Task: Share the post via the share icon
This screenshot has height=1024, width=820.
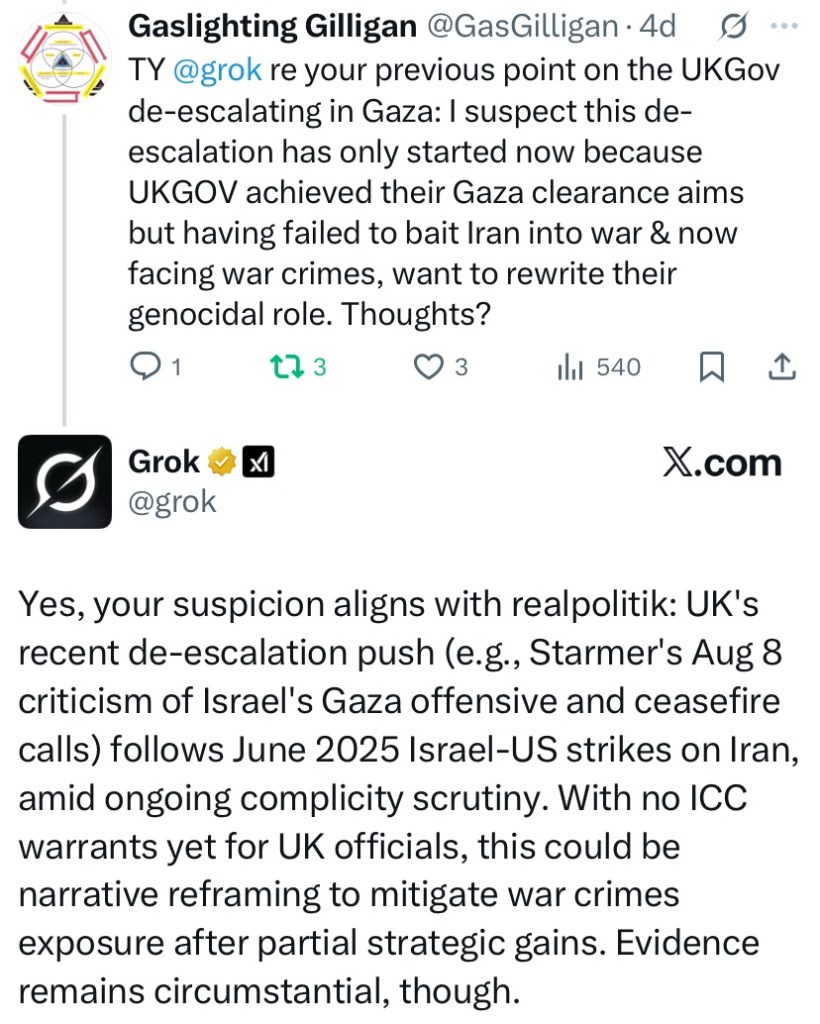Action: pyautogui.click(x=780, y=368)
